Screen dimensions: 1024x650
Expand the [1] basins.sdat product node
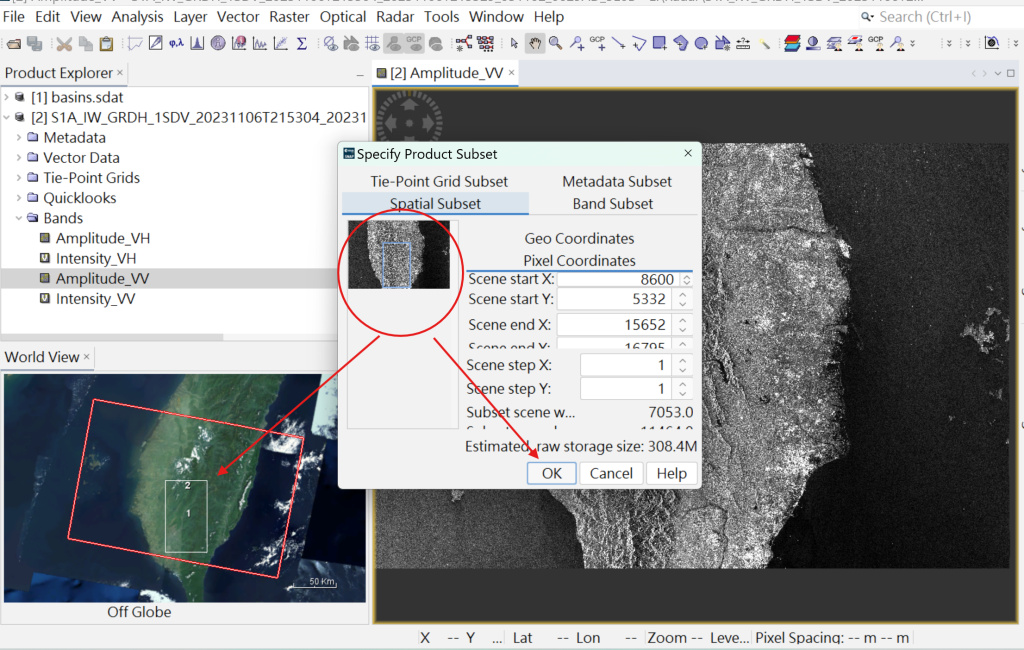coord(7,97)
